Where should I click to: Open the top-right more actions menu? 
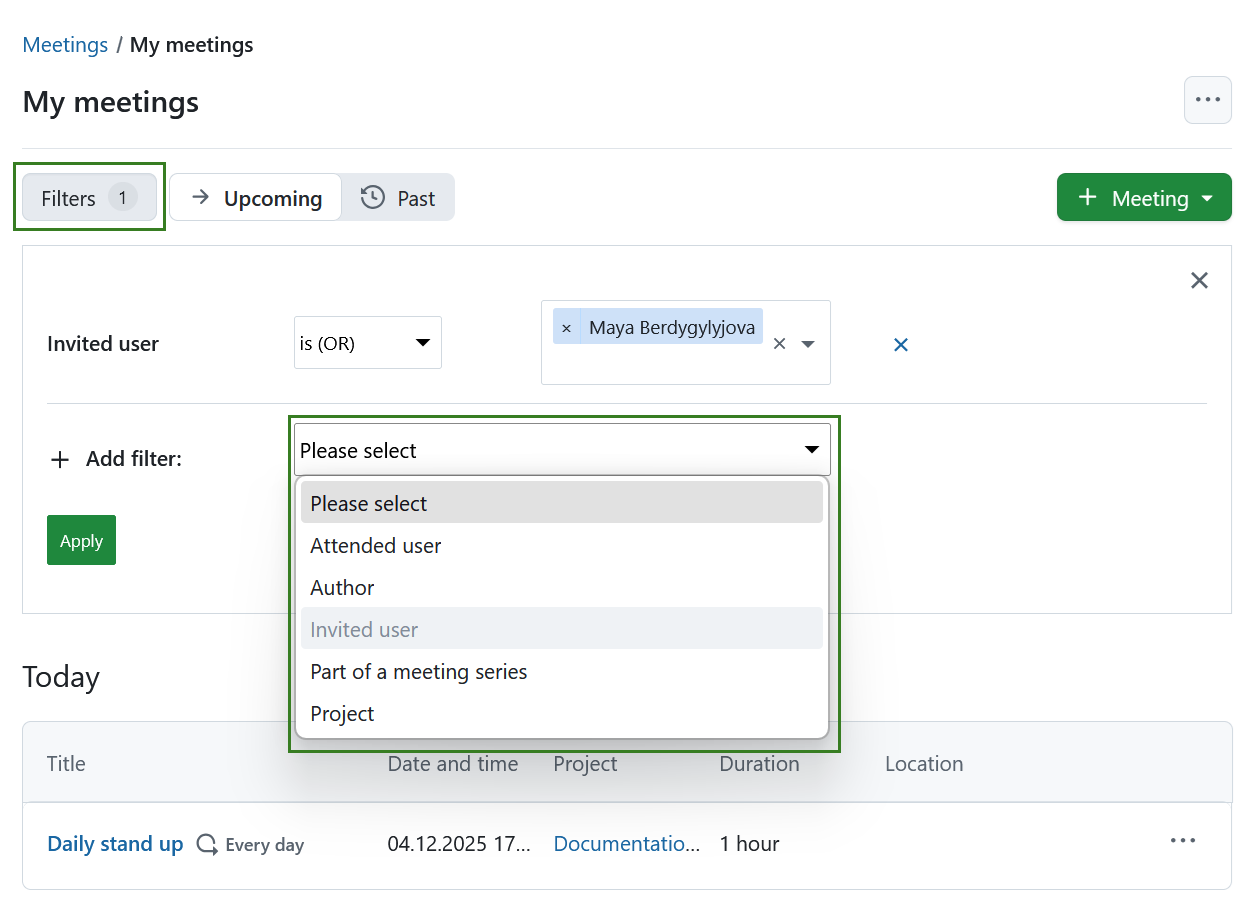1207,99
